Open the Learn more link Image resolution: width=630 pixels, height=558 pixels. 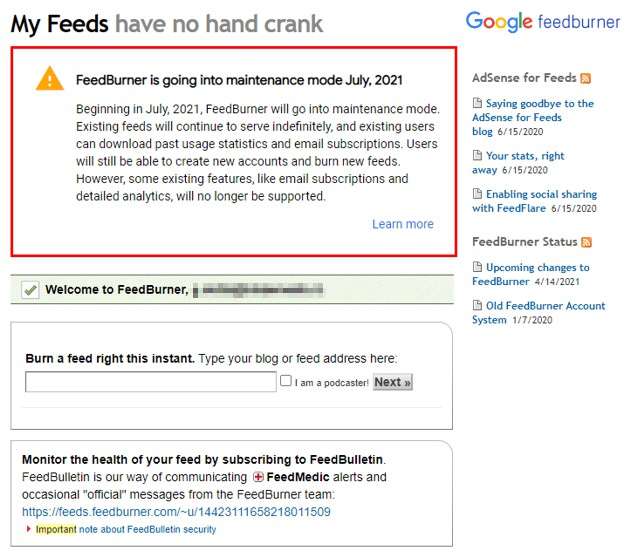[402, 224]
